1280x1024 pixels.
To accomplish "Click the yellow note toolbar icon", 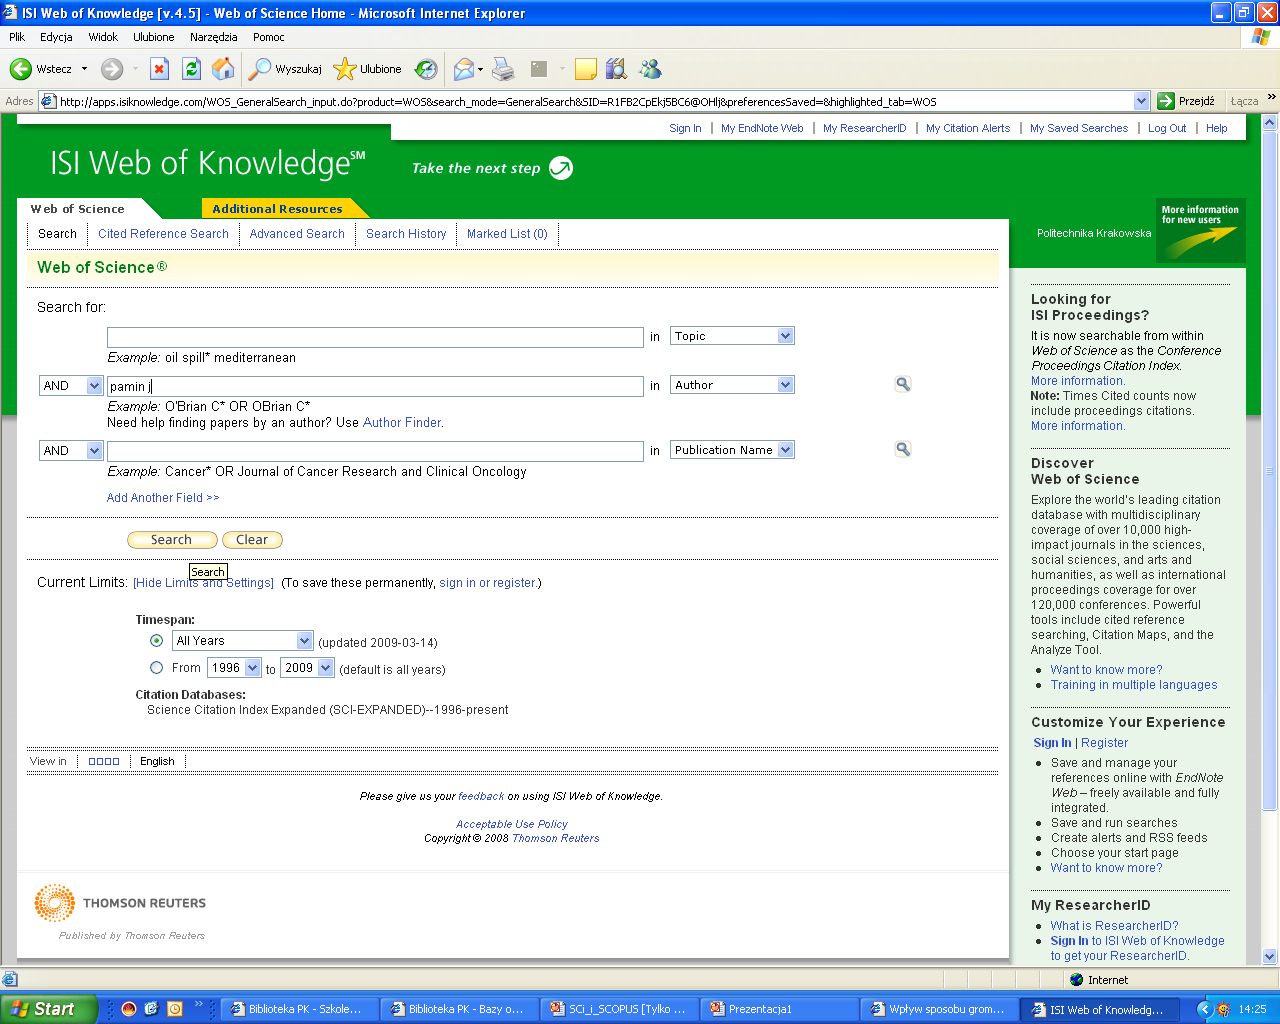I will point(586,69).
